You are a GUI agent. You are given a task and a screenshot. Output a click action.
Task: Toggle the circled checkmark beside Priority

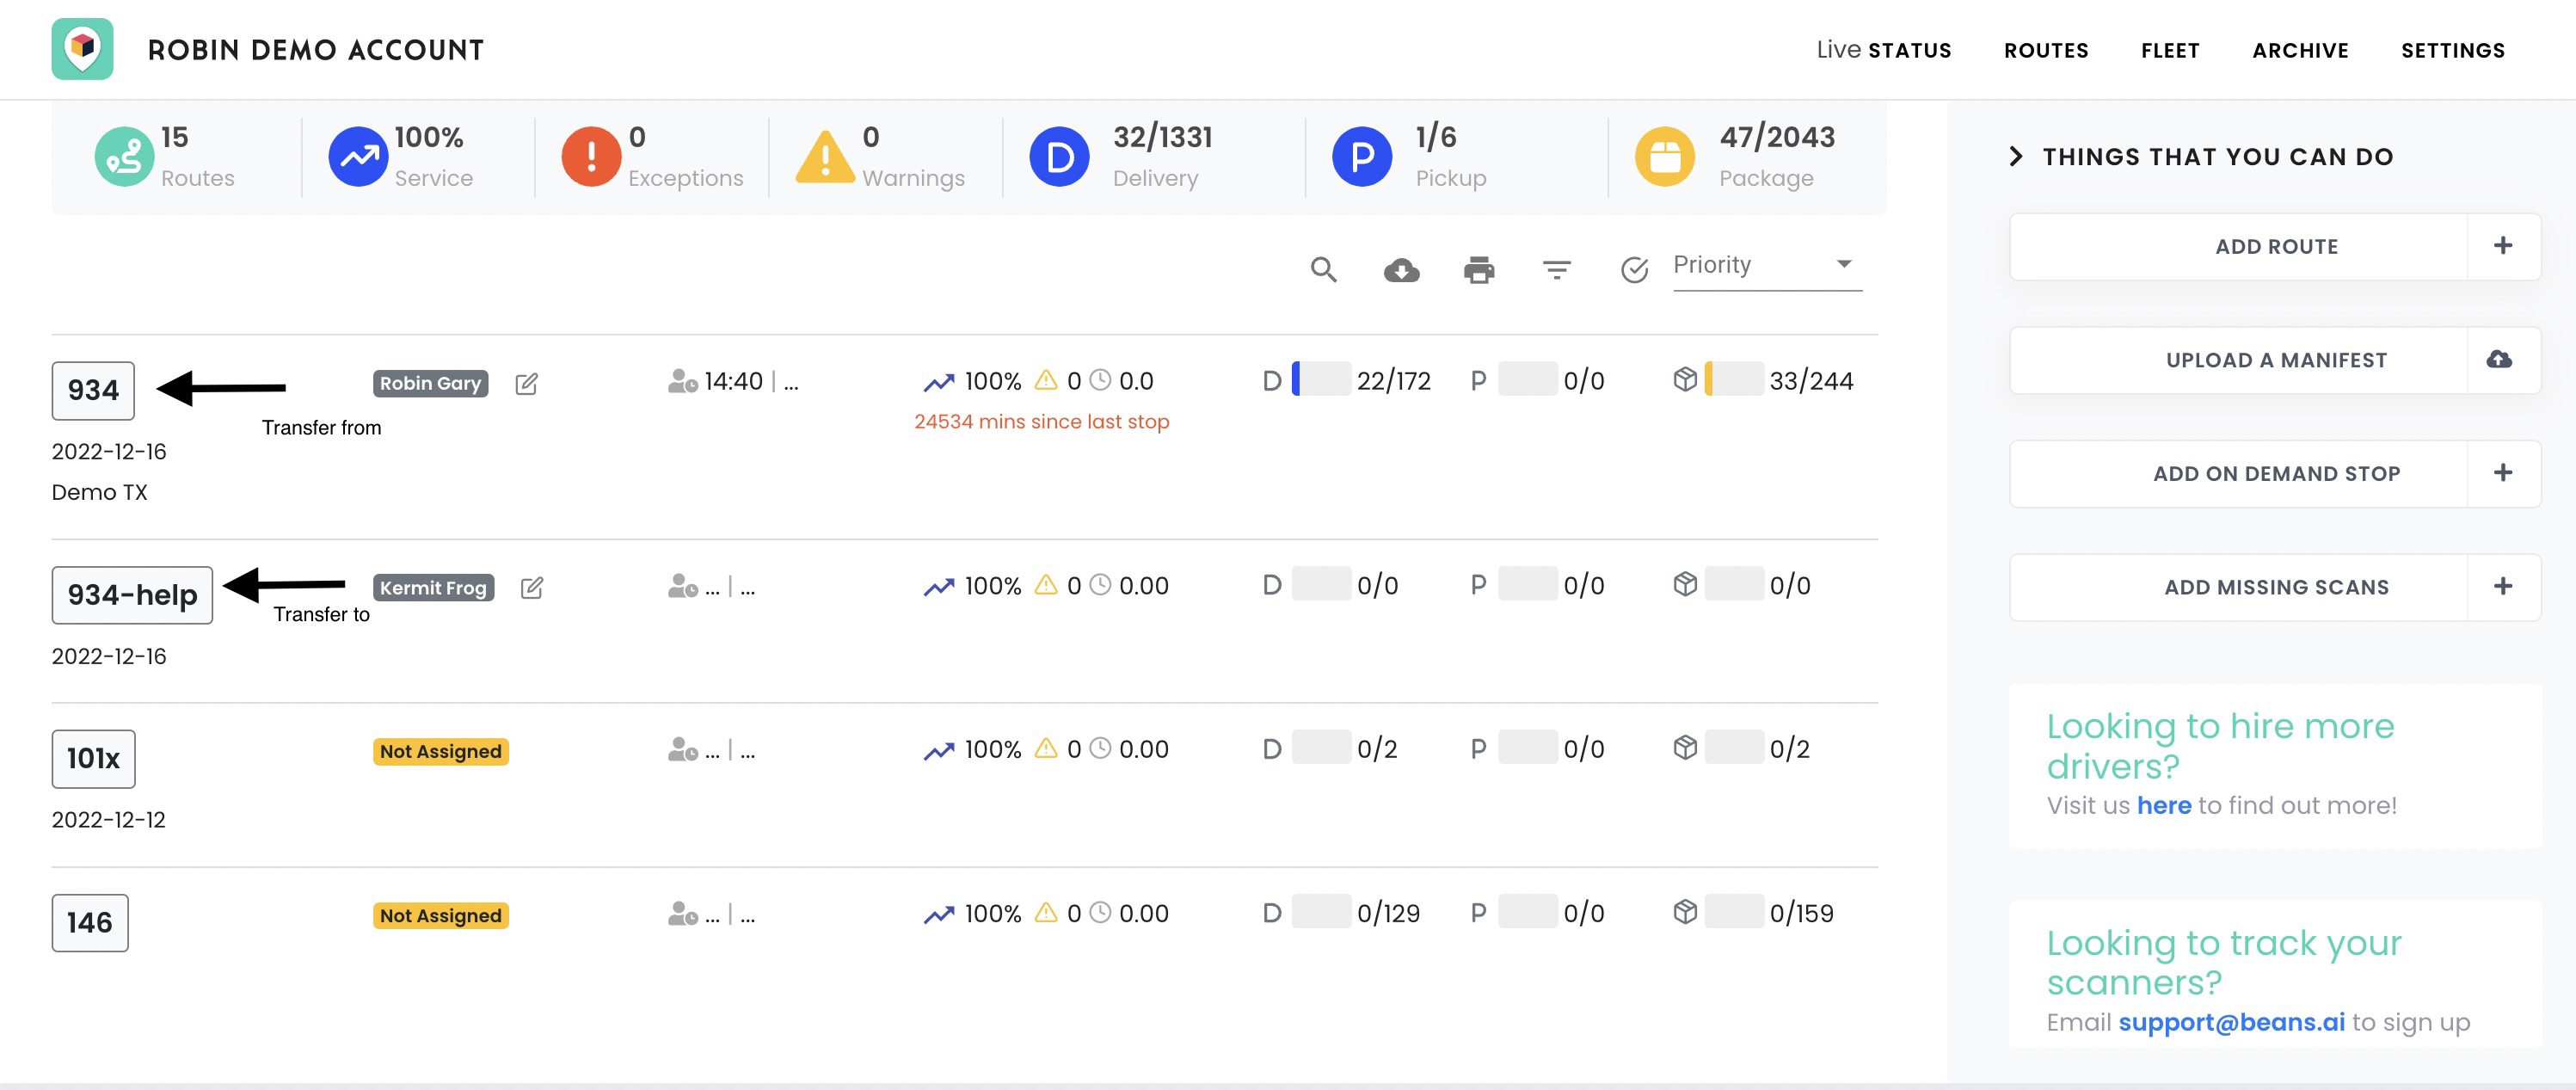(1634, 270)
